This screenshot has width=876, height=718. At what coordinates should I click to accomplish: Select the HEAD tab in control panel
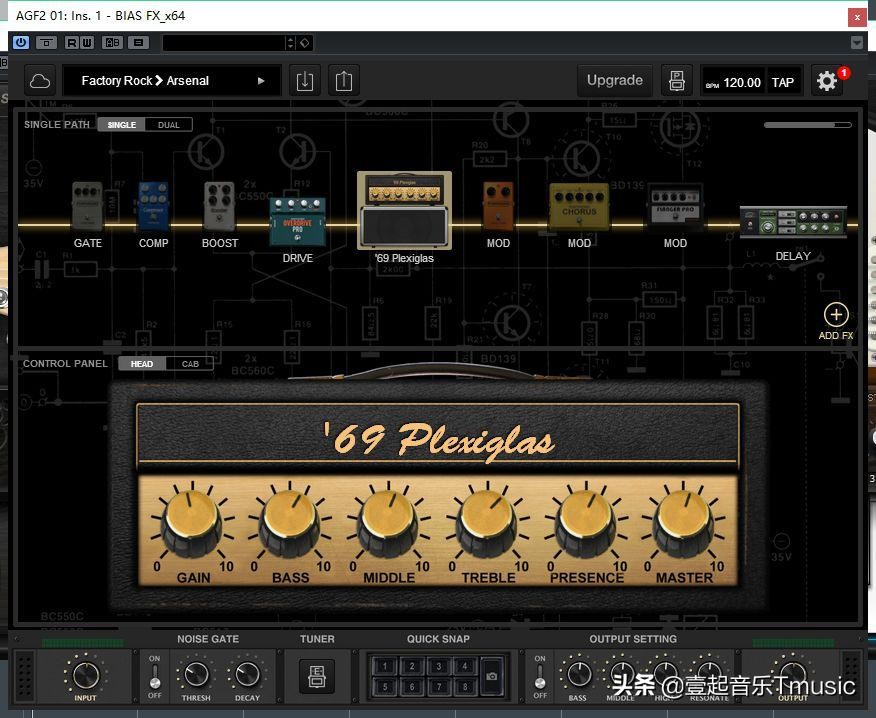[142, 364]
